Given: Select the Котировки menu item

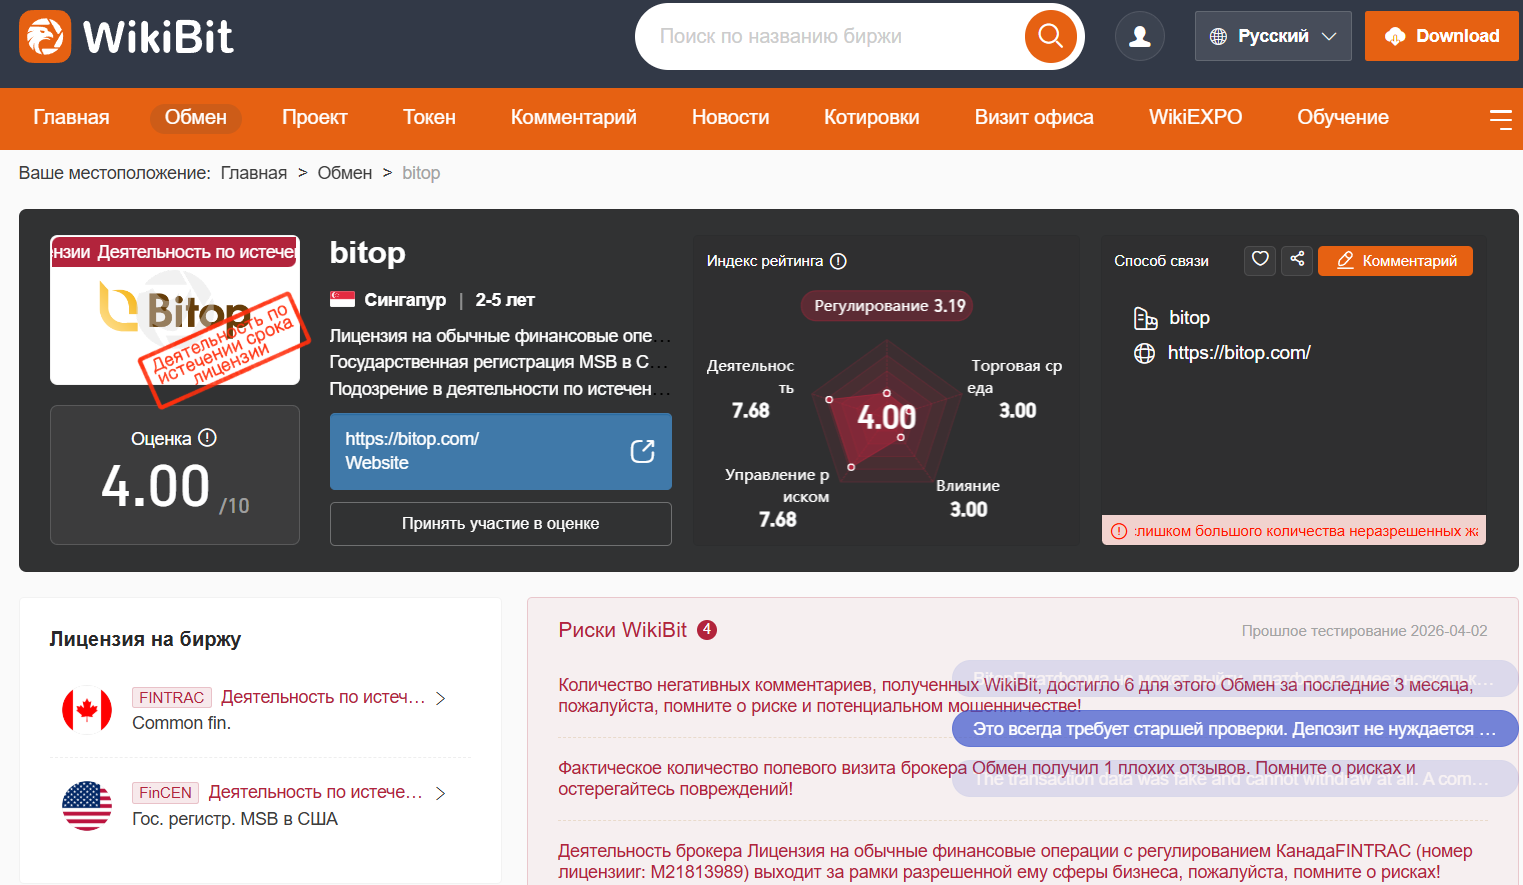Looking at the screenshot, I should [x=871, y=118].
